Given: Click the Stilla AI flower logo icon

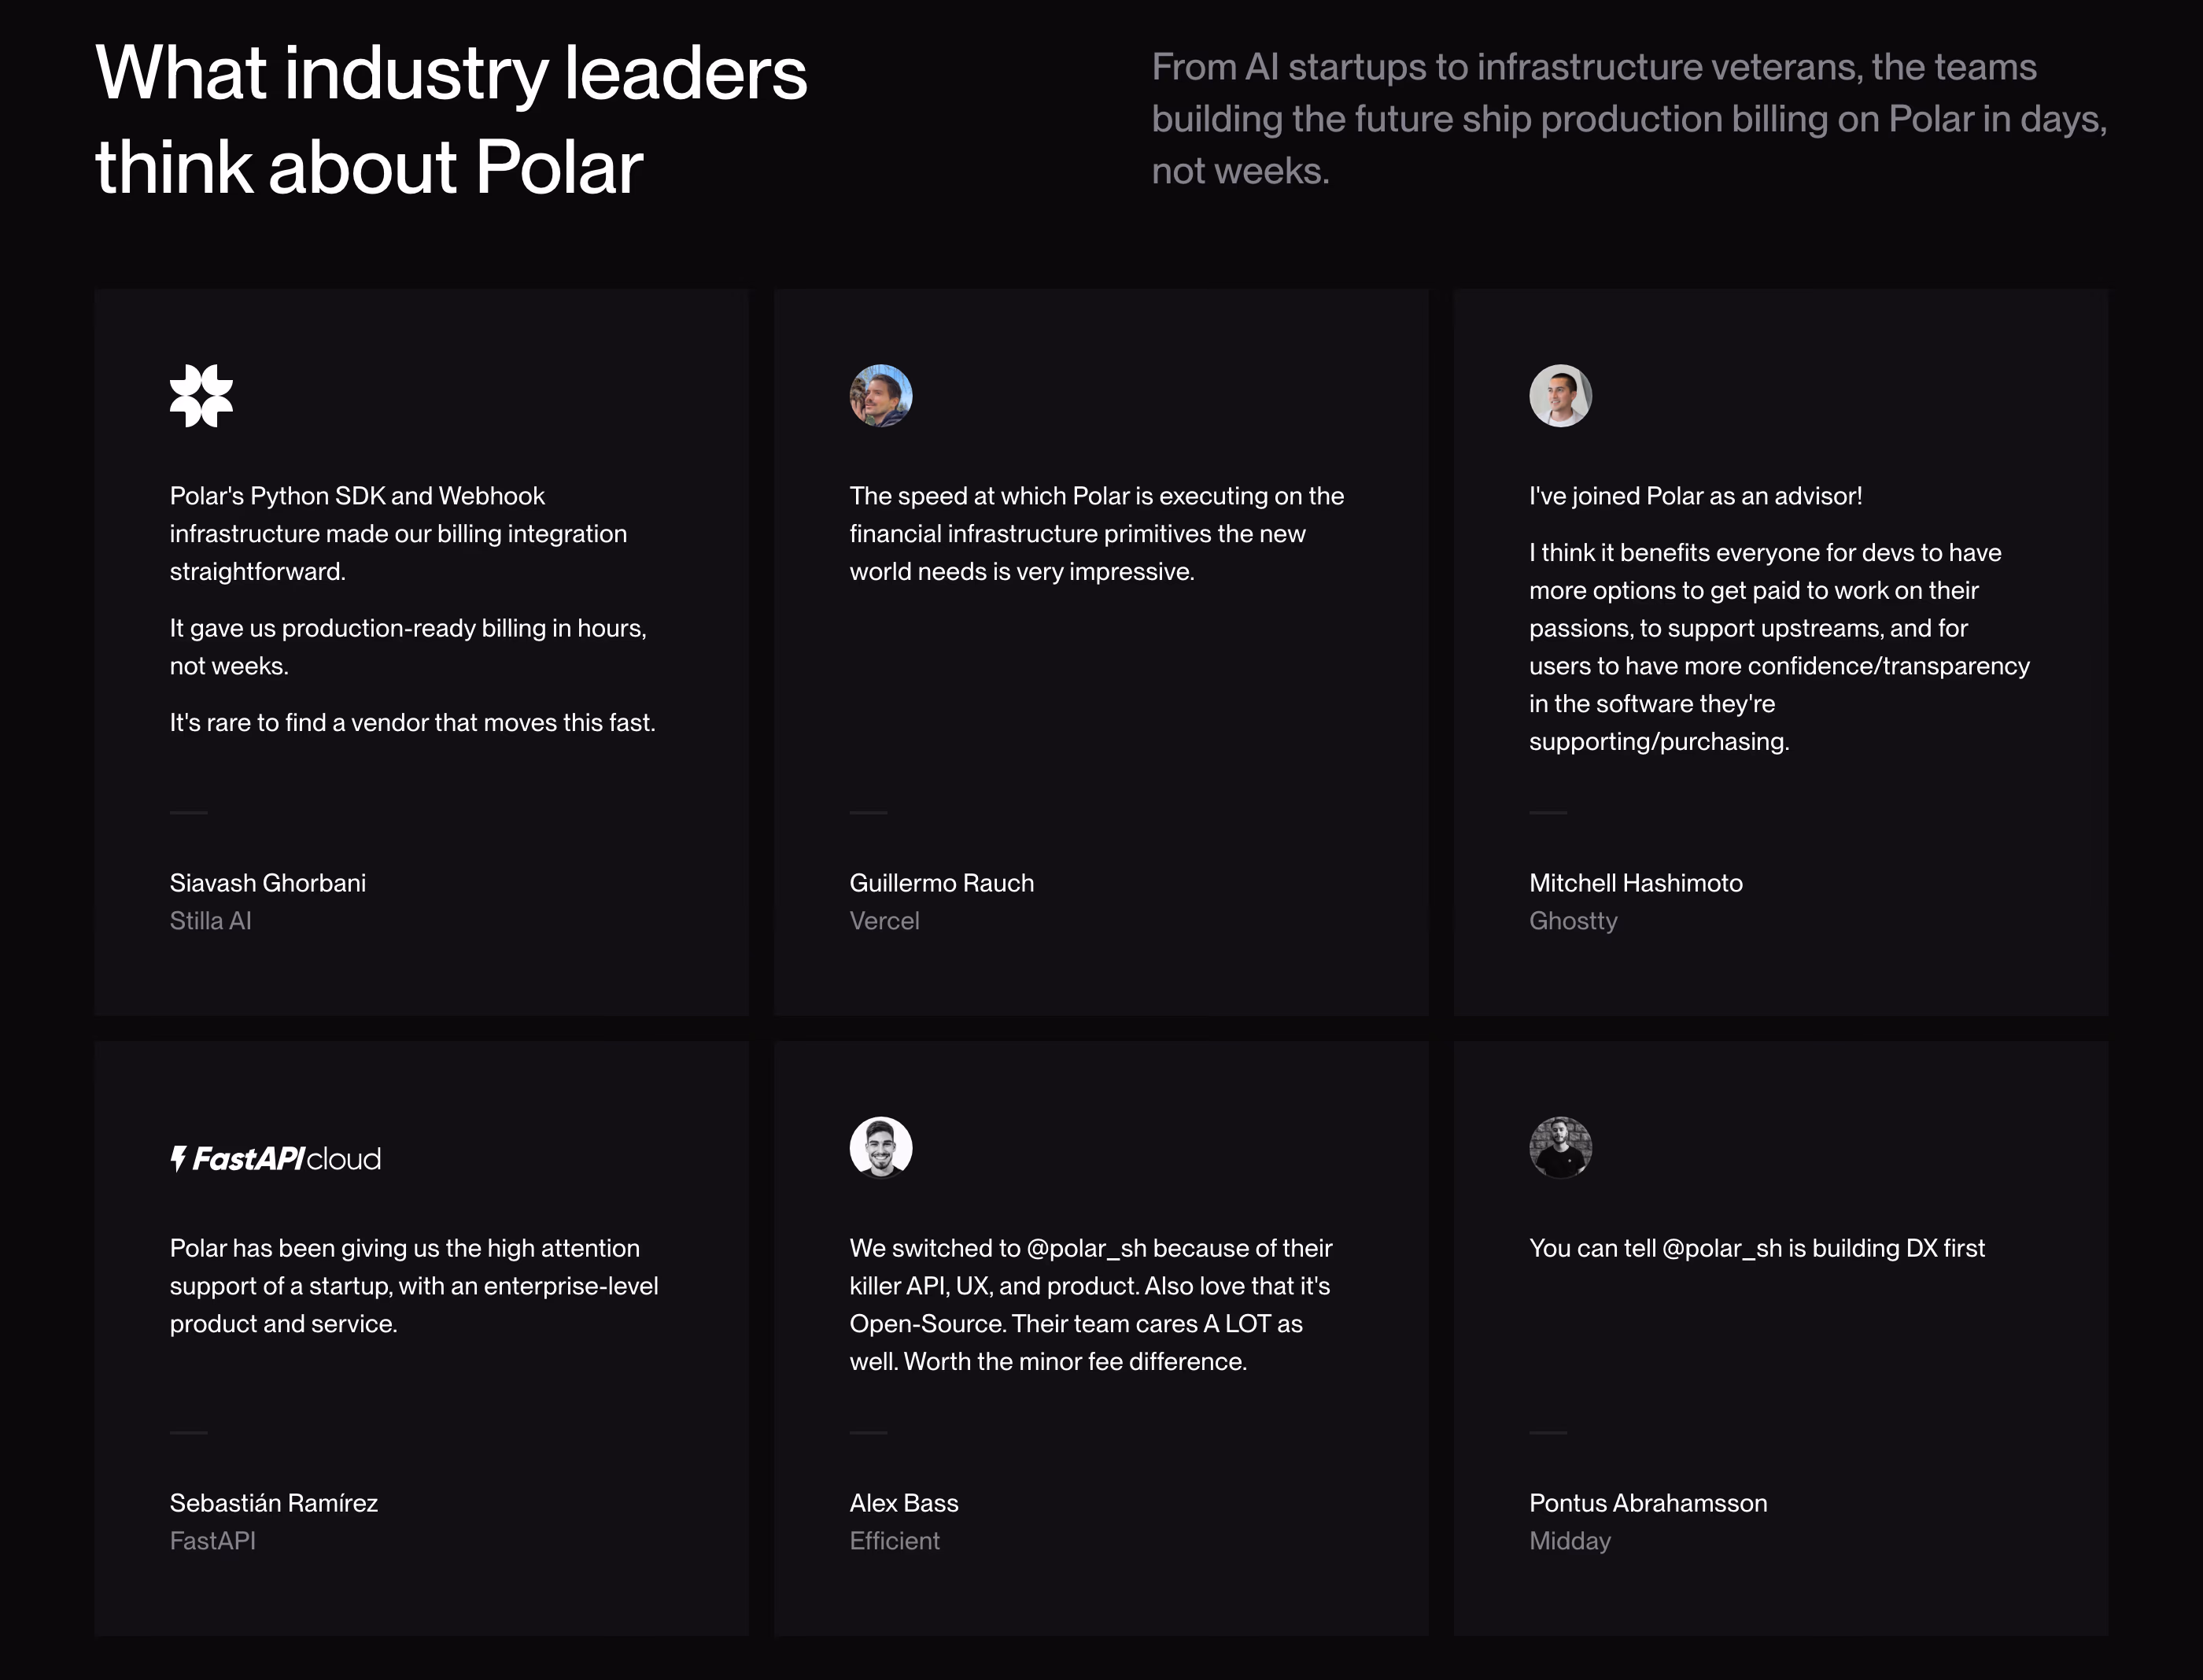Looking at the screenshot, I should pyautogui.click(x=201, y=396).
